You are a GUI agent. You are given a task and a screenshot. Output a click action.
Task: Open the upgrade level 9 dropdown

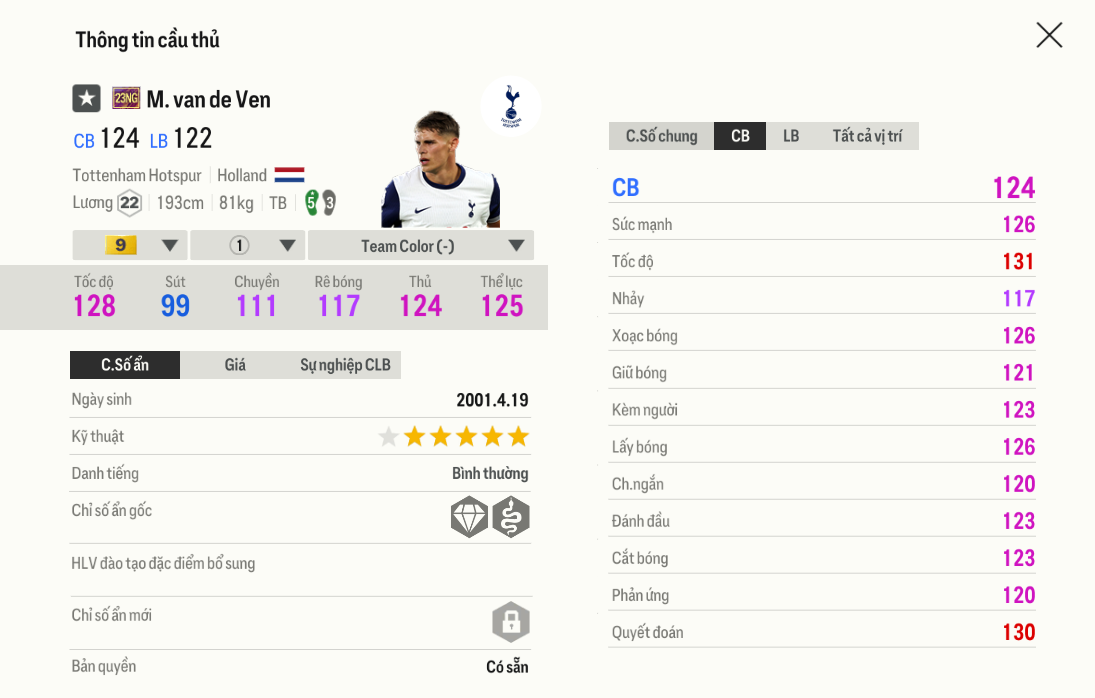(x=130, y=245)
